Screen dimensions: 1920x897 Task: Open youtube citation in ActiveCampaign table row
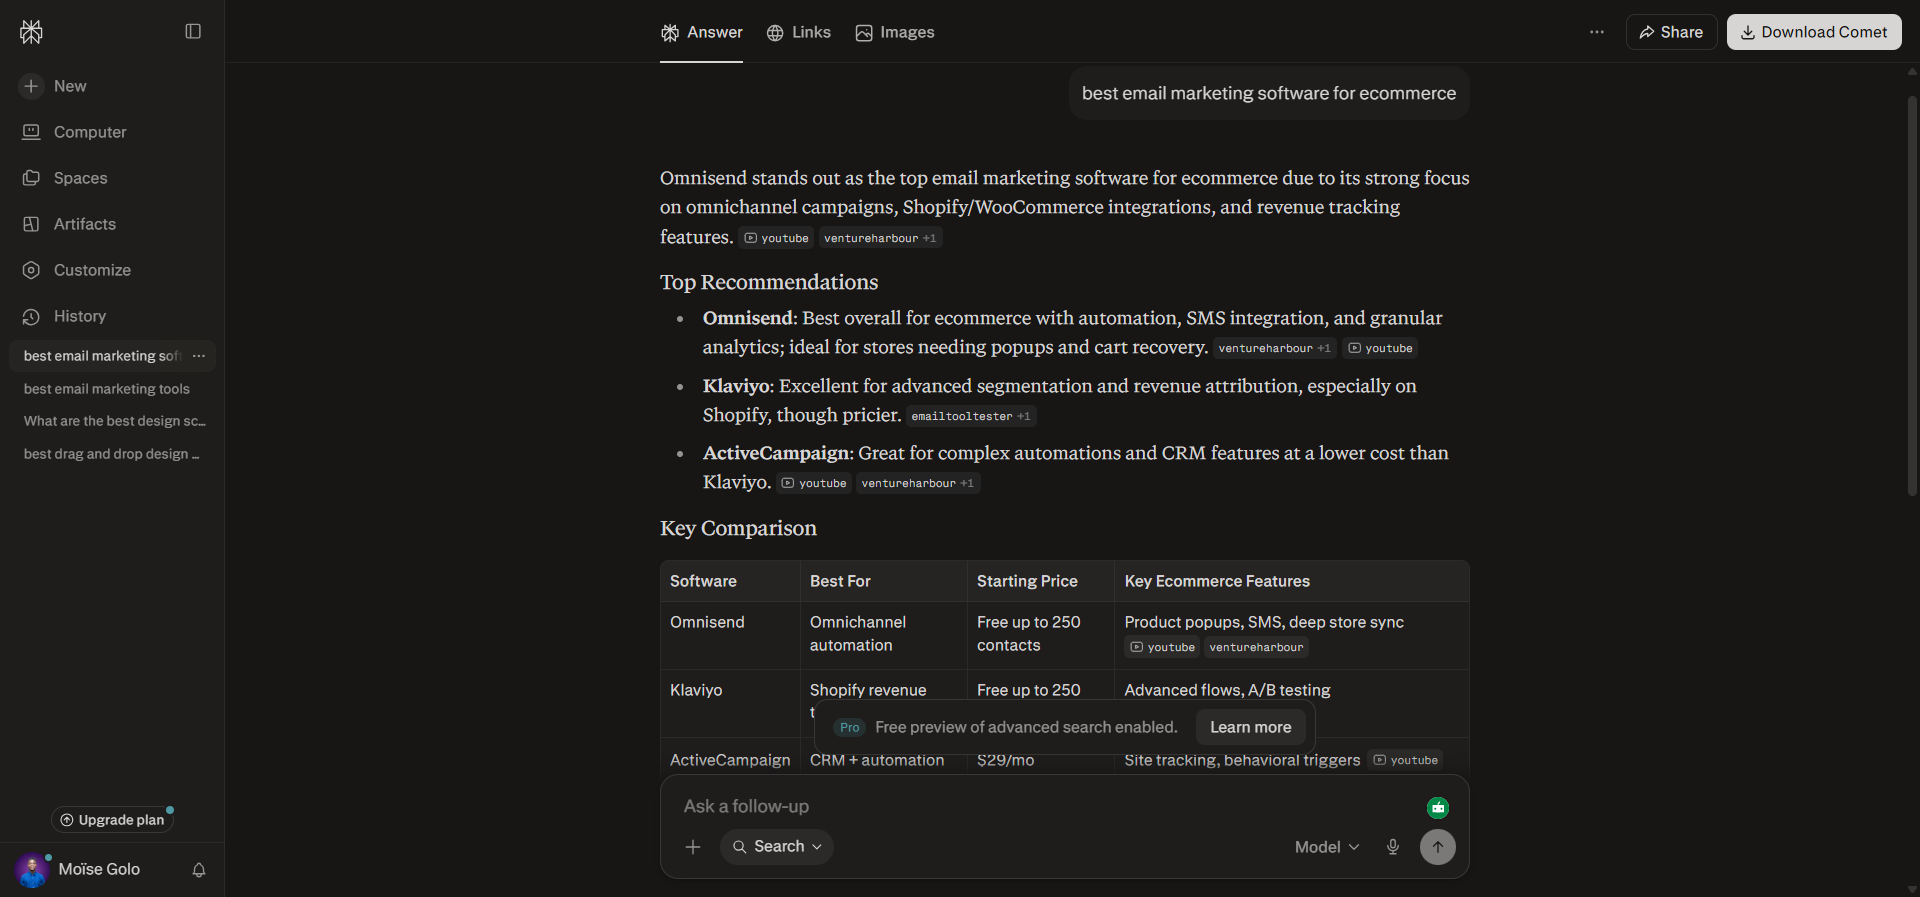pos(1405,760)
